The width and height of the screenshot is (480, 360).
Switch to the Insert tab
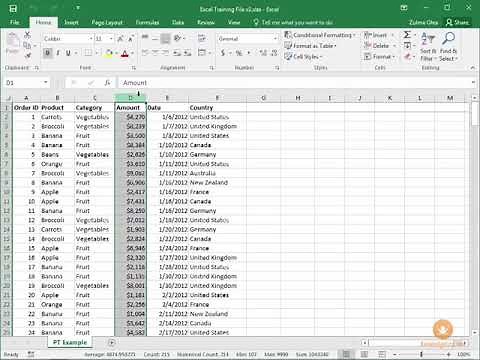71,22
